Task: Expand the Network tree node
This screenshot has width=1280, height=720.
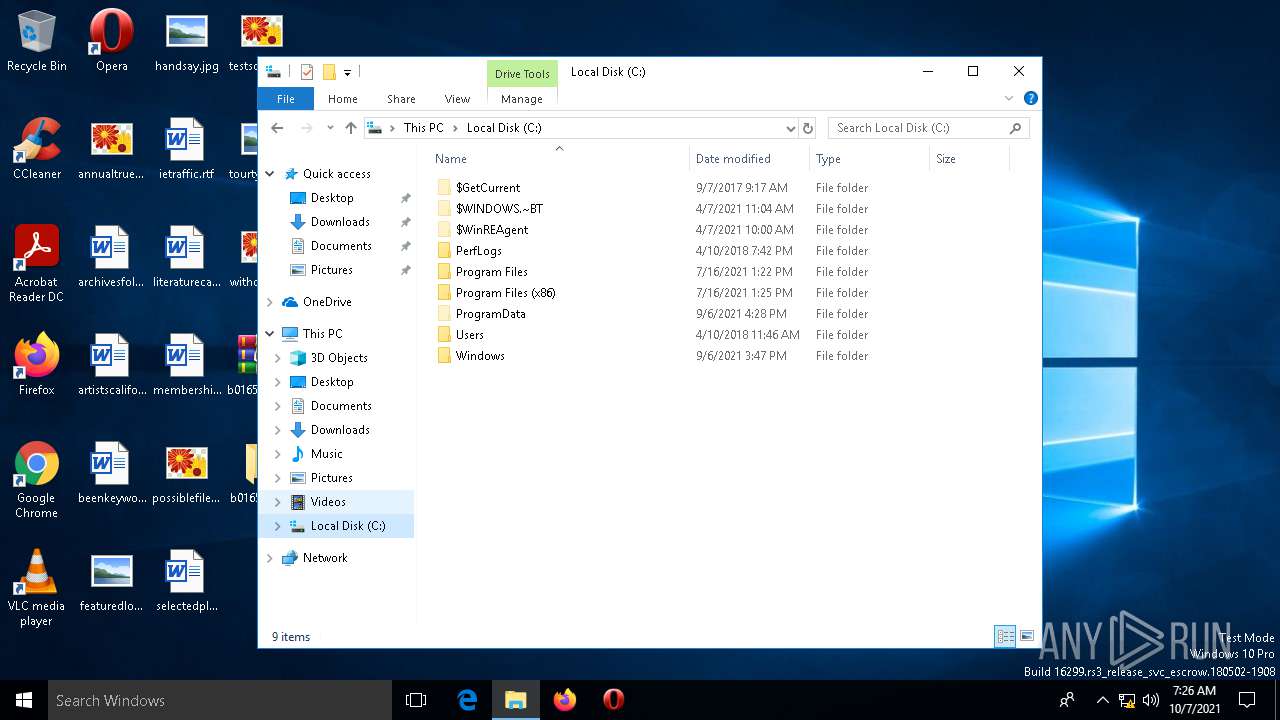Action: coord(270,558)
